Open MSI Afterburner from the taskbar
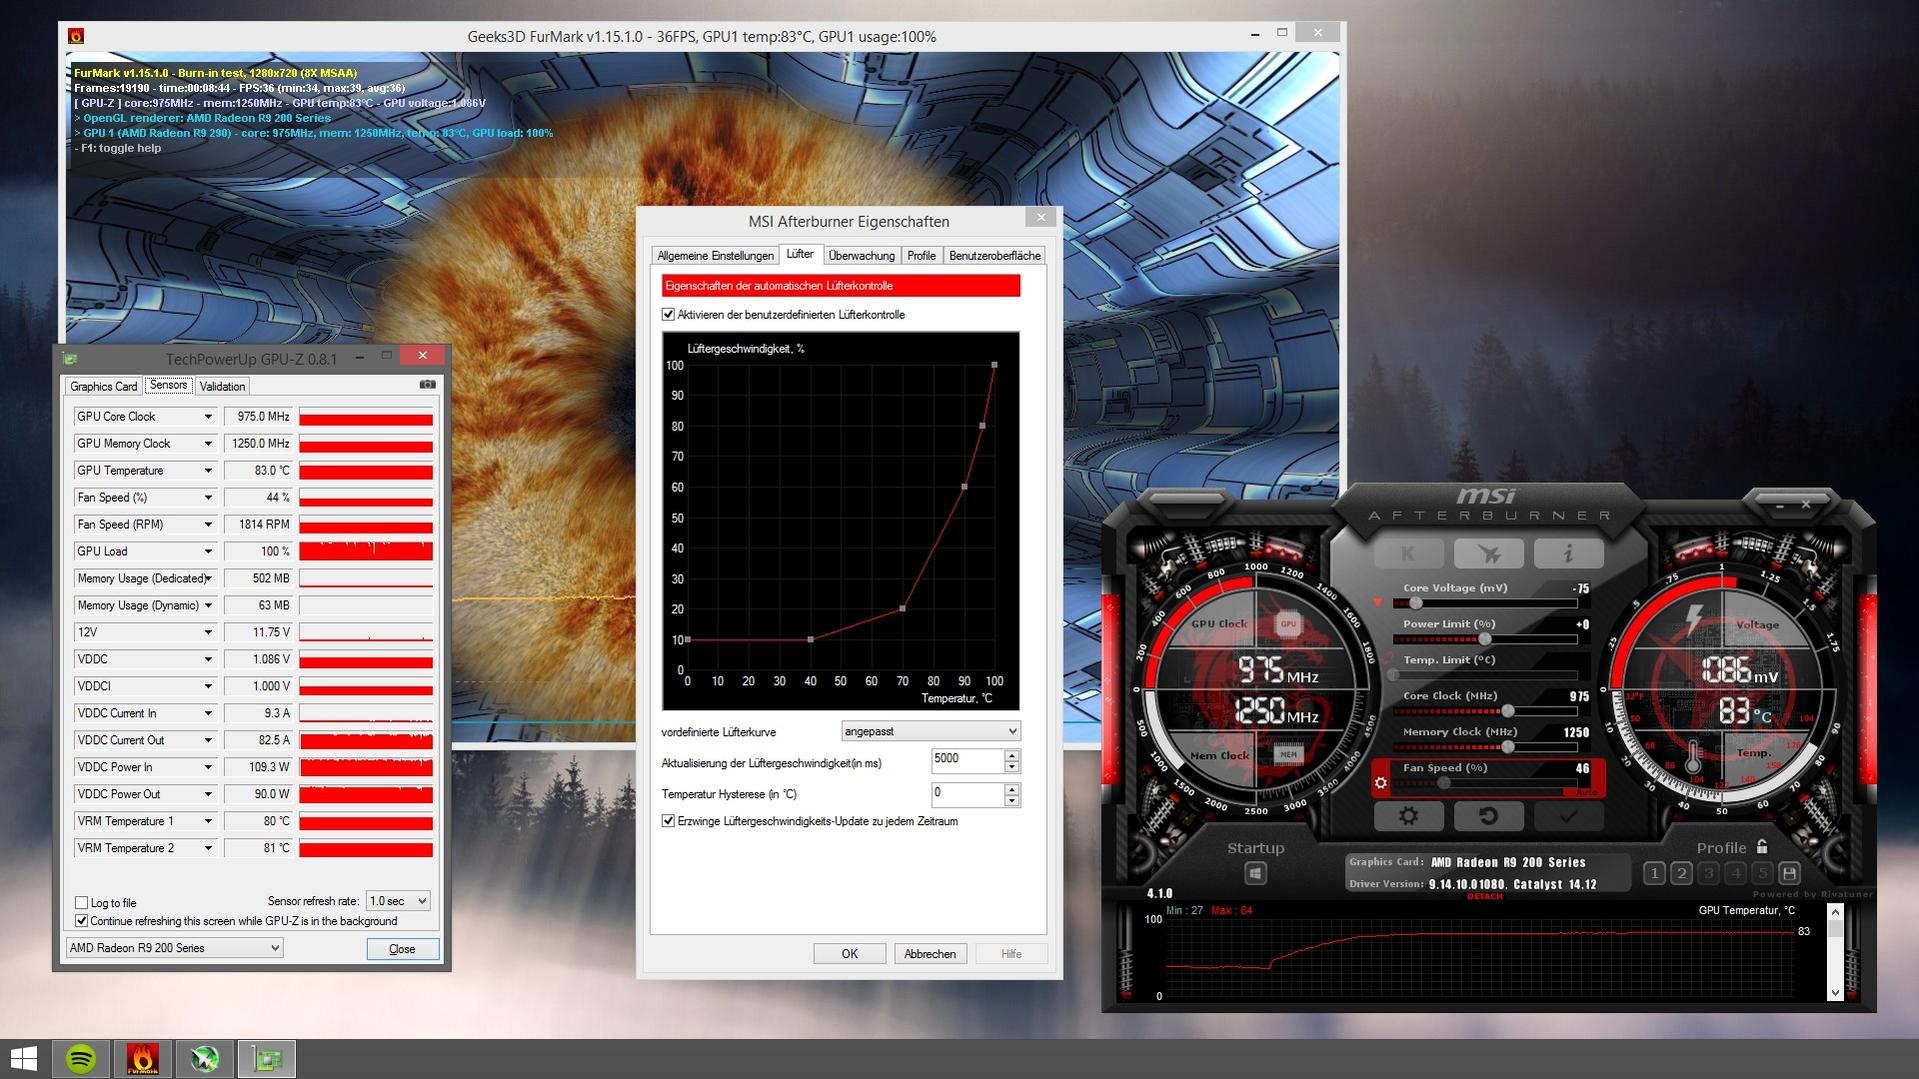 [205, 1058]
